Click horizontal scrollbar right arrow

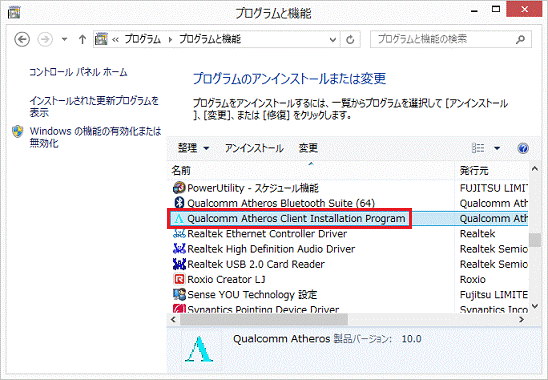522,320
